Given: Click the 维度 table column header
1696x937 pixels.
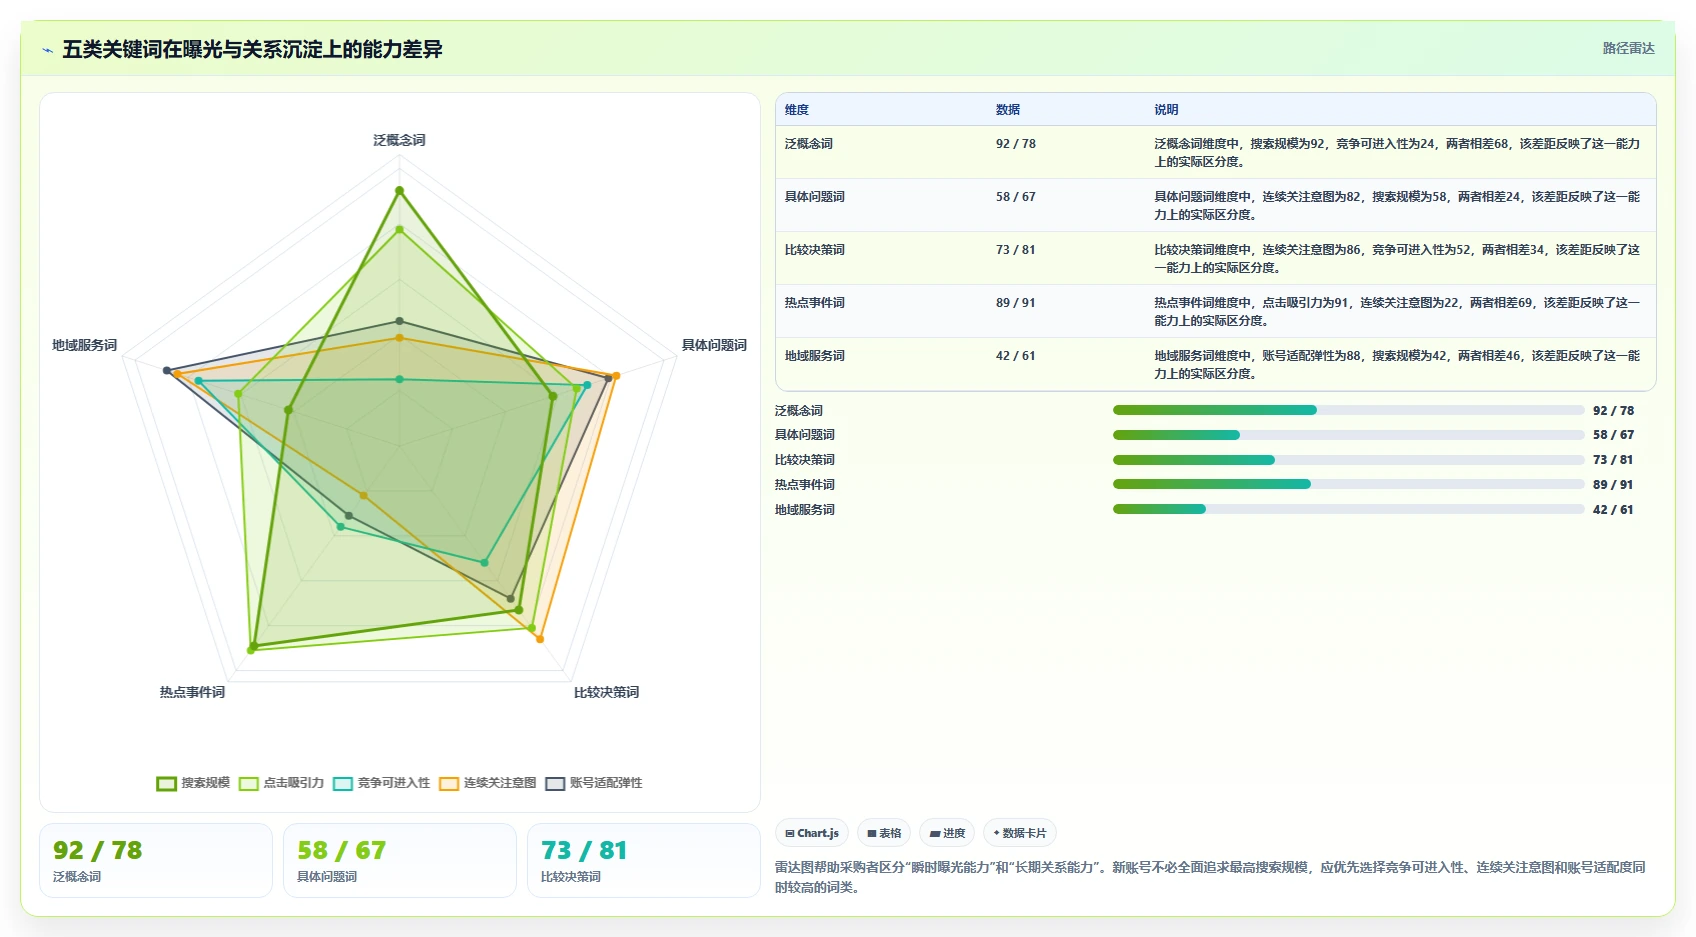Looking at the screenshot, I should click(797, 110).
